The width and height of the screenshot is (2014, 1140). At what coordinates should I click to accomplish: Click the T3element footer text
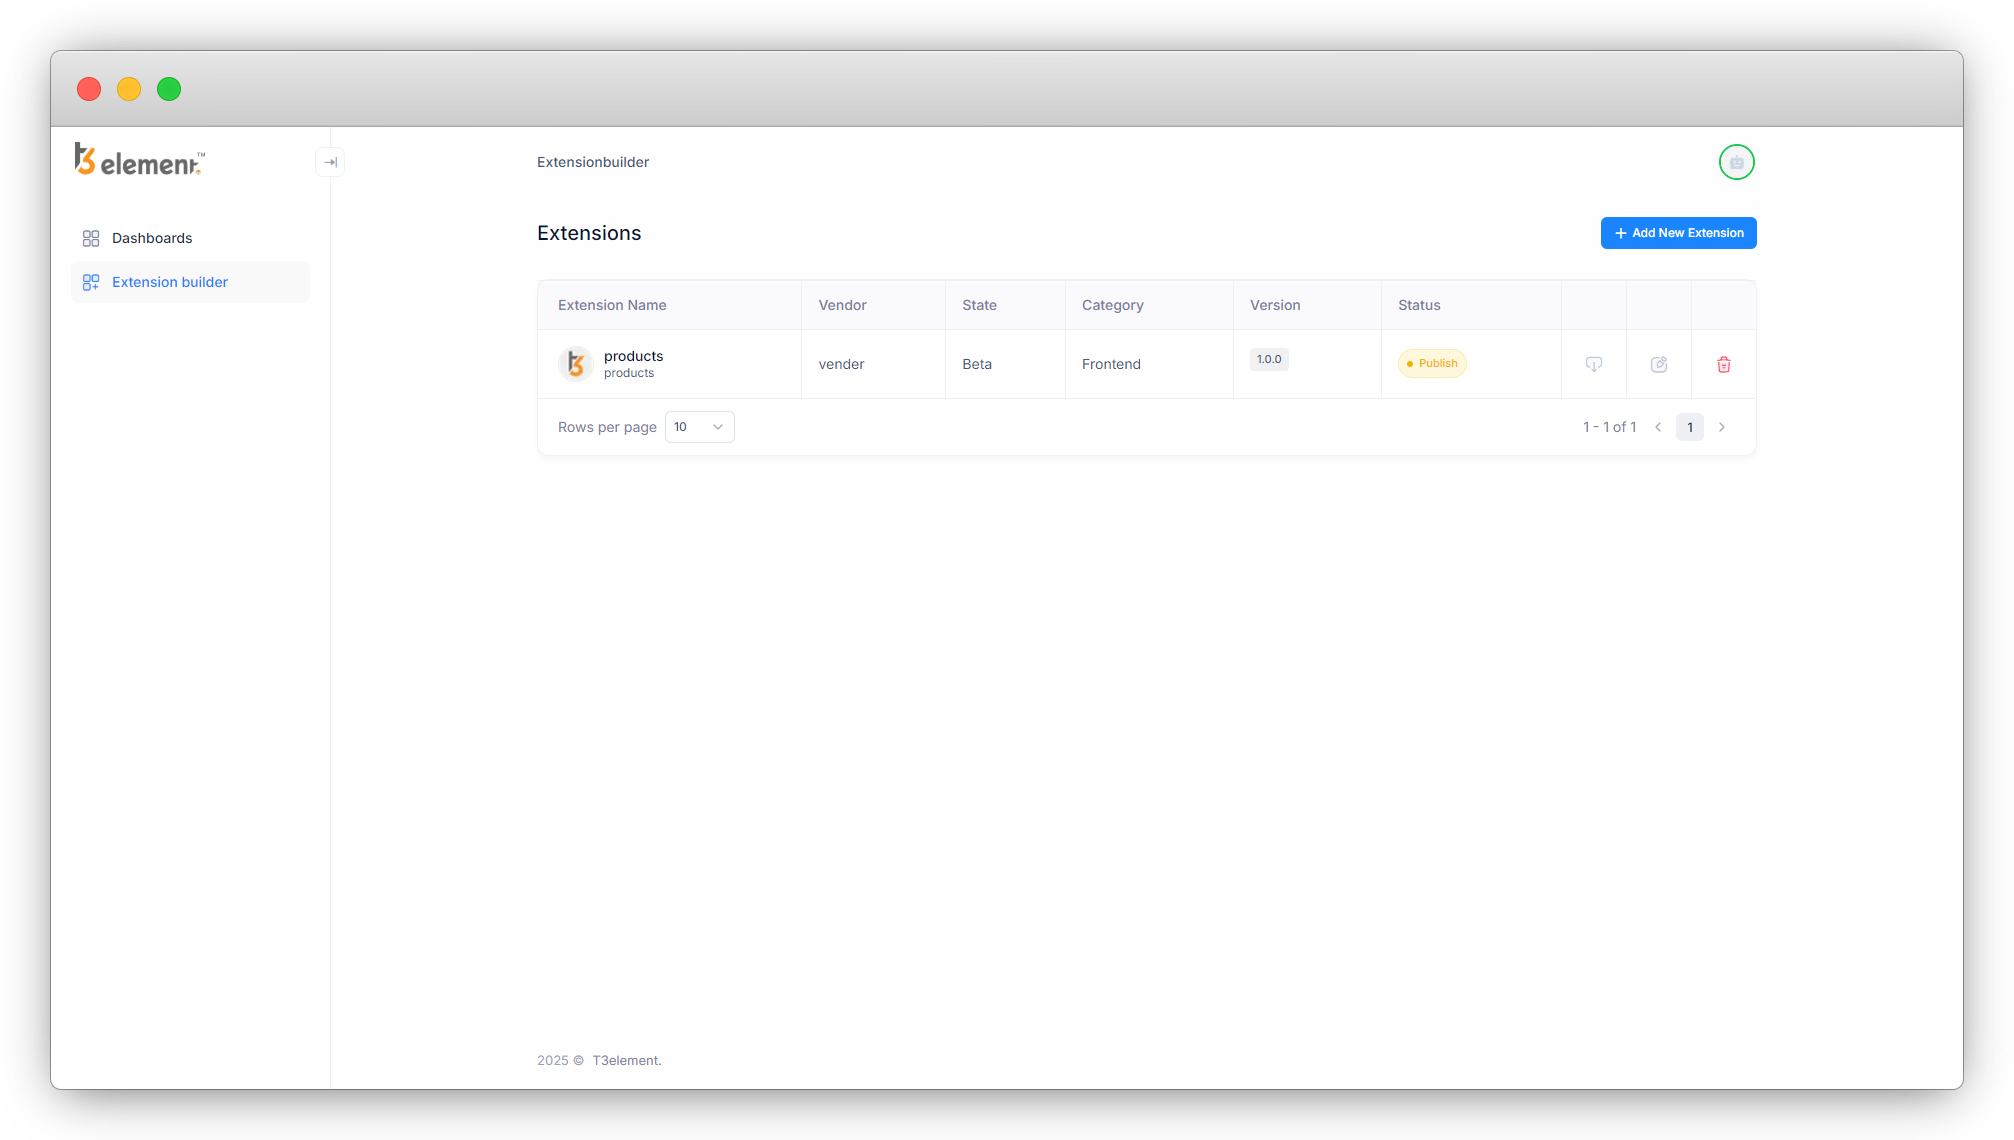point(626,1060)
